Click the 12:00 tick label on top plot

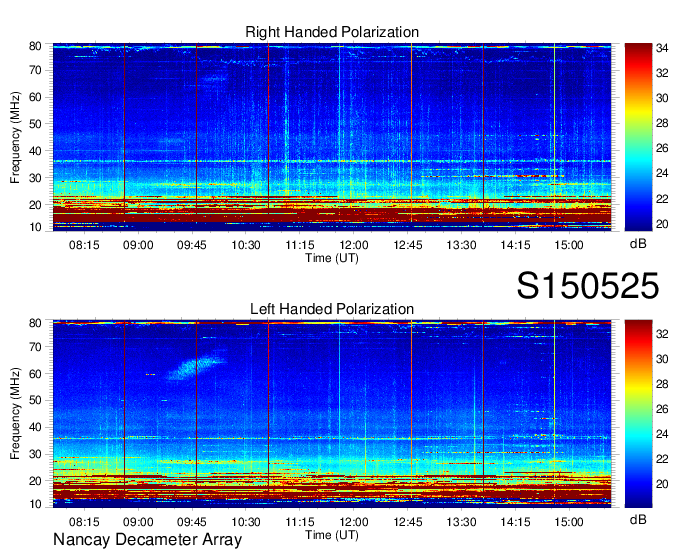point(354,245)
